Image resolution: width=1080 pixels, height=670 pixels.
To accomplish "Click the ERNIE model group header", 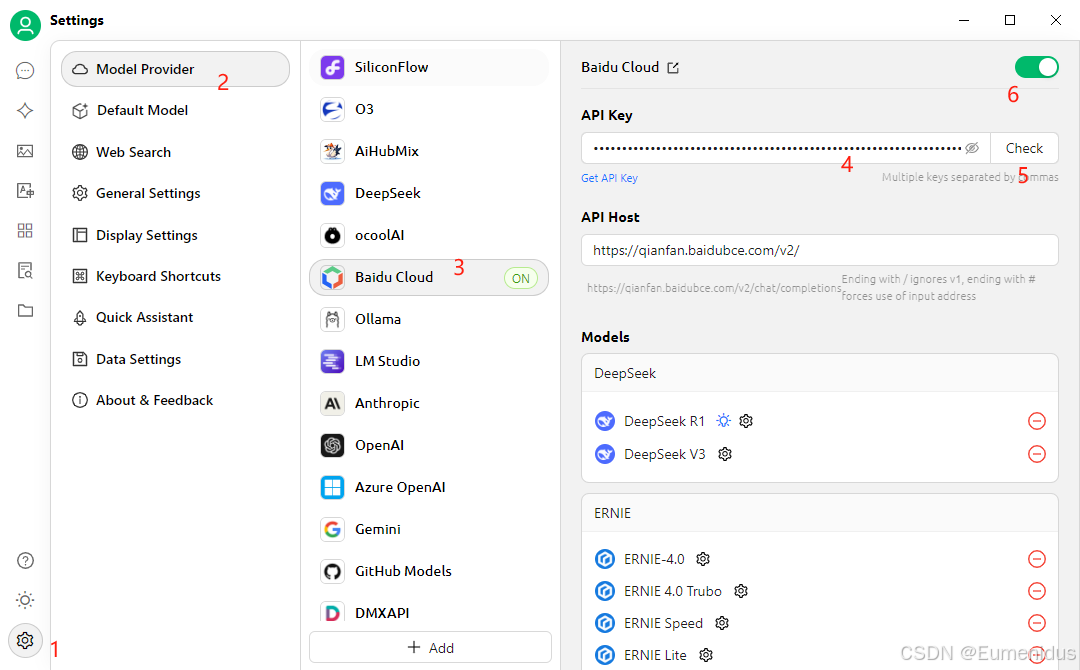I will tap(820, 513).
